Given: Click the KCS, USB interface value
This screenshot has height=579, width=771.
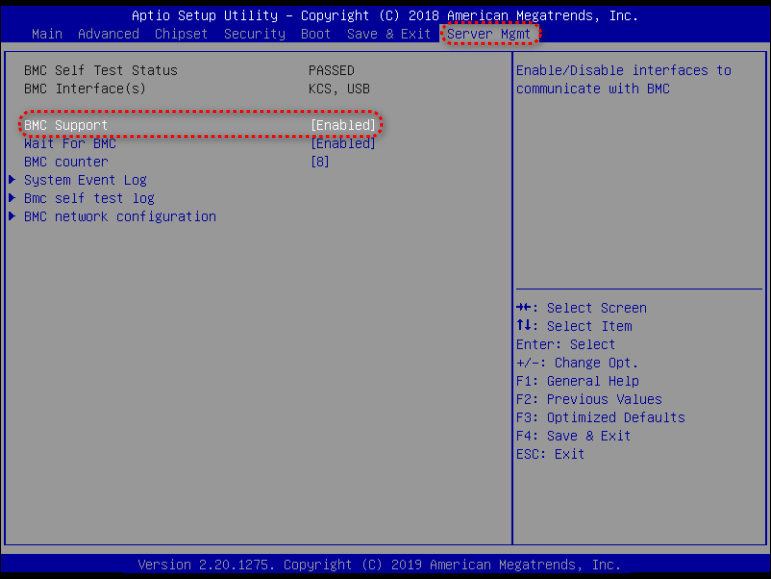Looking at the screenshot, I should (x=339, y=89).
